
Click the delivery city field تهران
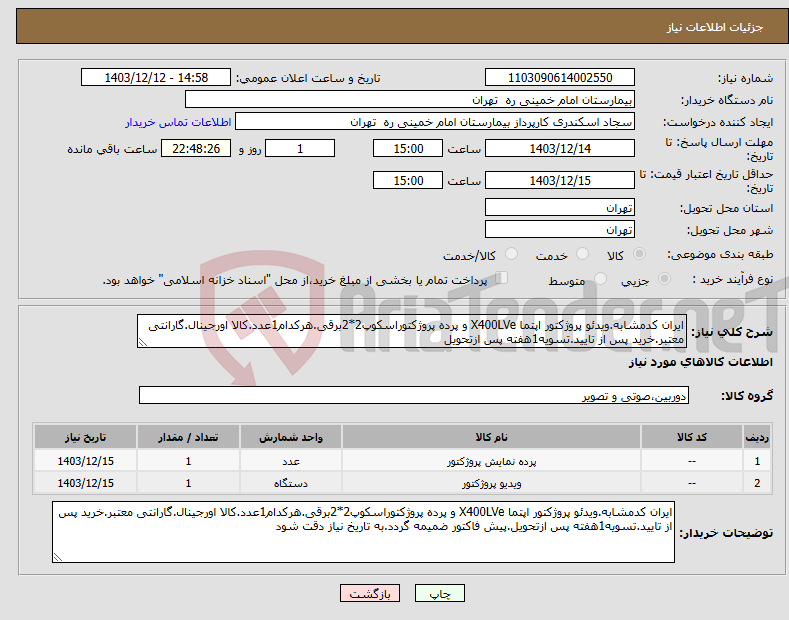point(560,229)
